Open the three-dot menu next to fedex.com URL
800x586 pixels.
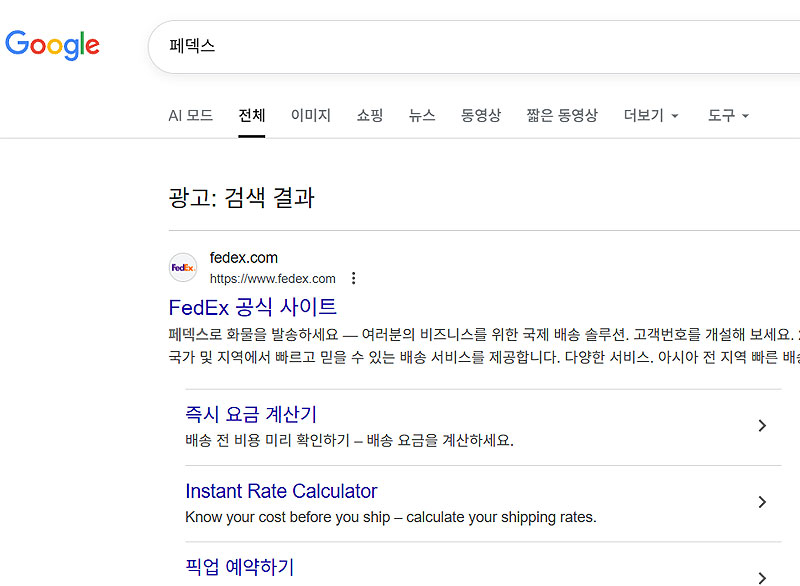click(x=354, y=278)
